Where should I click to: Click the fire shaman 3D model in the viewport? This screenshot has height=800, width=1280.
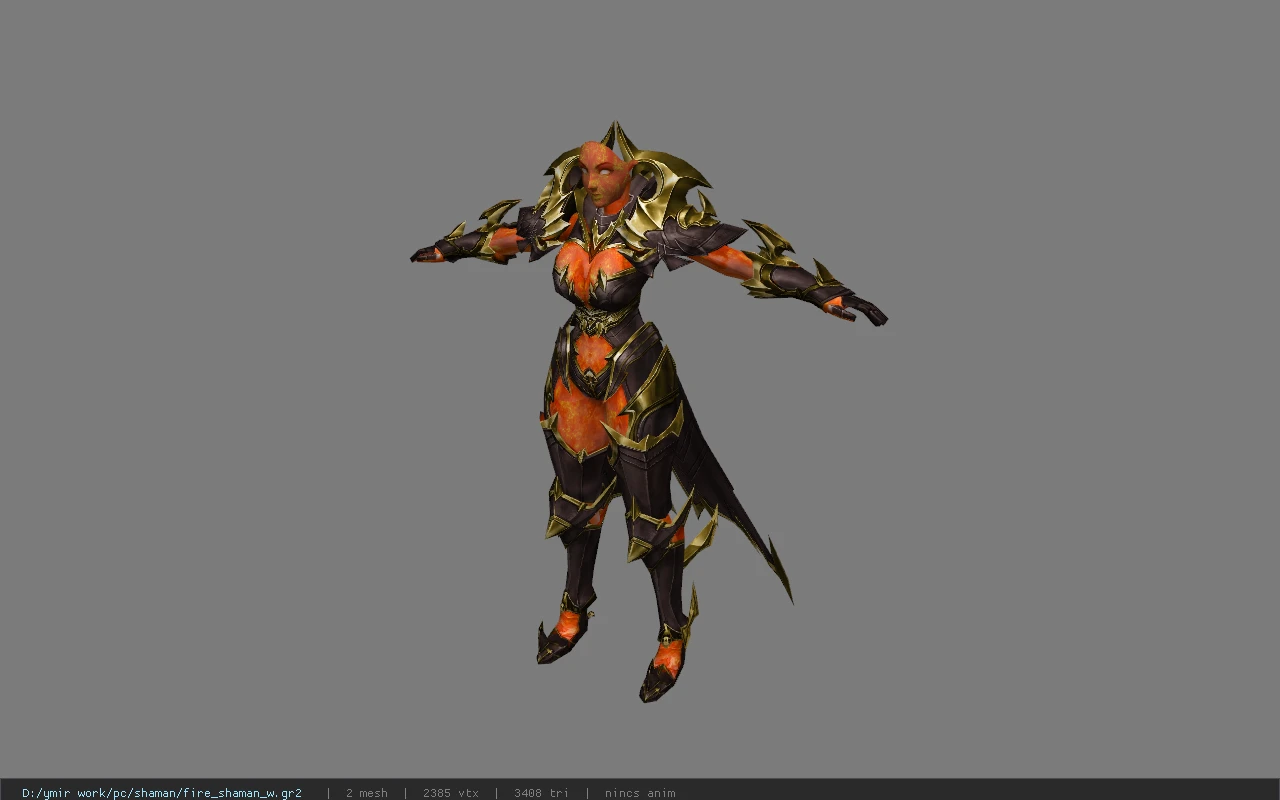coord(648,411)
